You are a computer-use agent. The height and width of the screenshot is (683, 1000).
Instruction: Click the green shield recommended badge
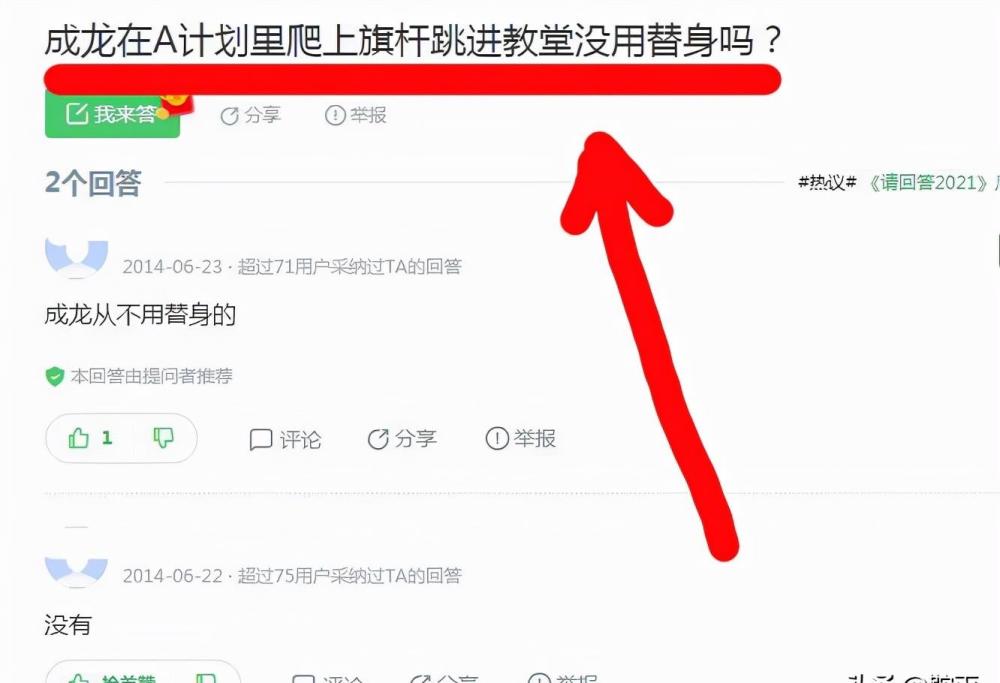[55, 376]
